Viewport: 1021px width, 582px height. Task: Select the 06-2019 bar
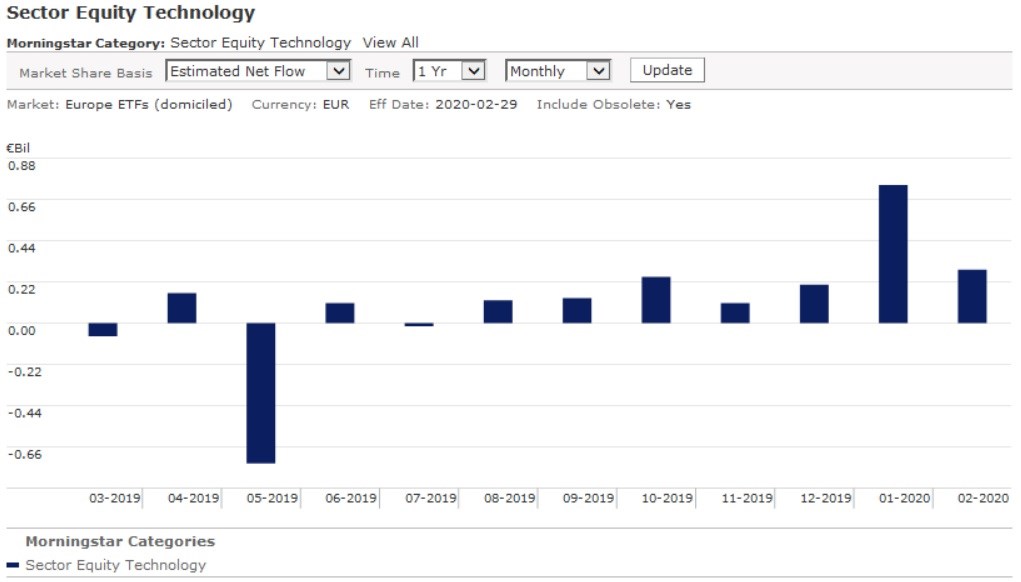[x=339, y=313]
